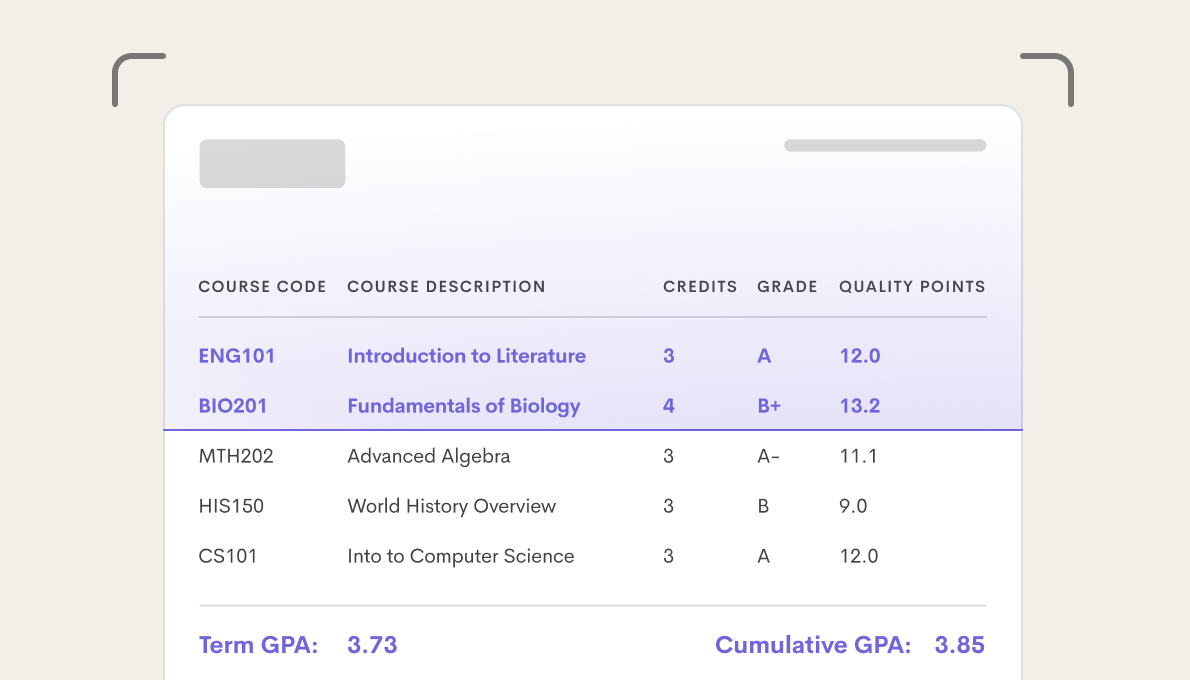Click the gray logo placeholder box
Screen dimensions: 1190x680
pyautogui.click(x=272, y=164)
